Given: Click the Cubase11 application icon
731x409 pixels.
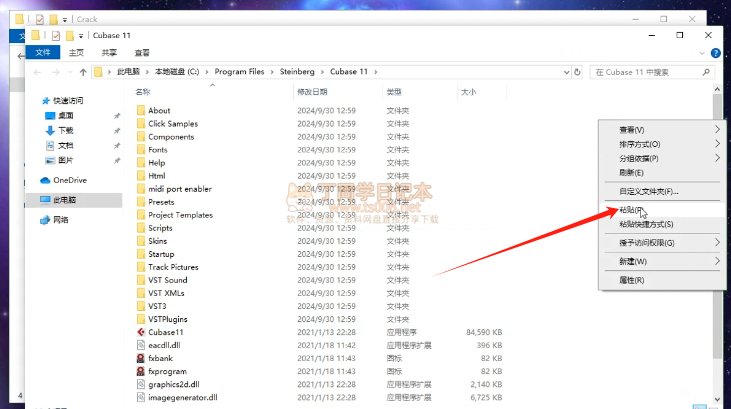Looking at the screenshot, I should point(141,332).
